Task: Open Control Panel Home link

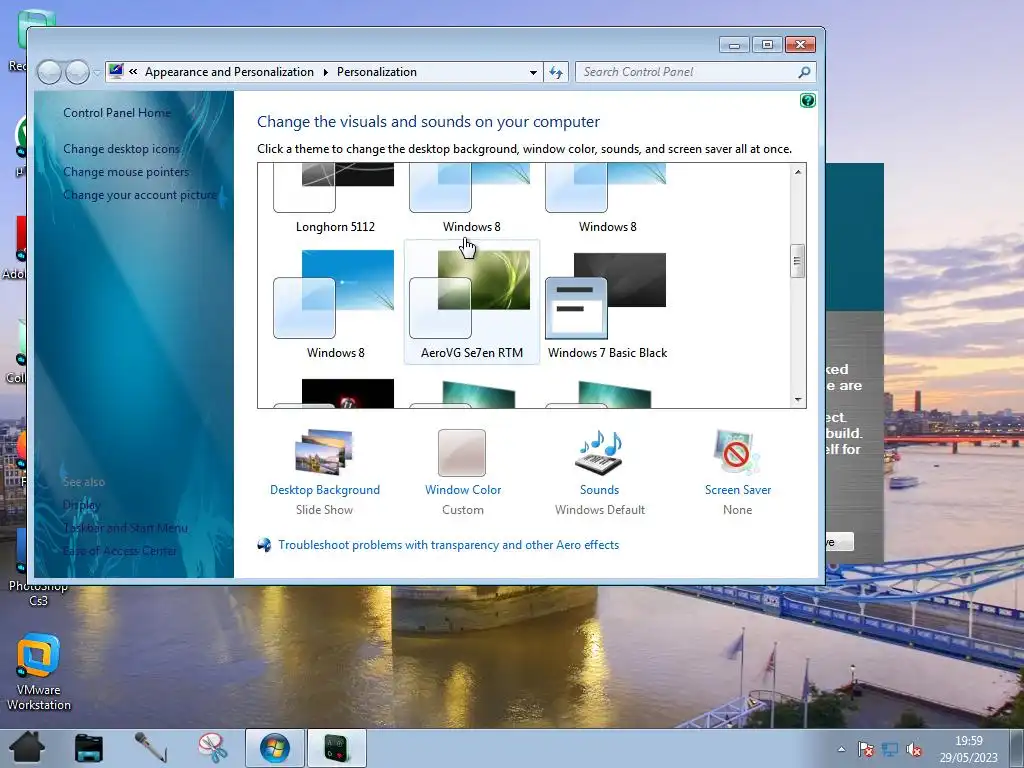Action: click(117, 113)
